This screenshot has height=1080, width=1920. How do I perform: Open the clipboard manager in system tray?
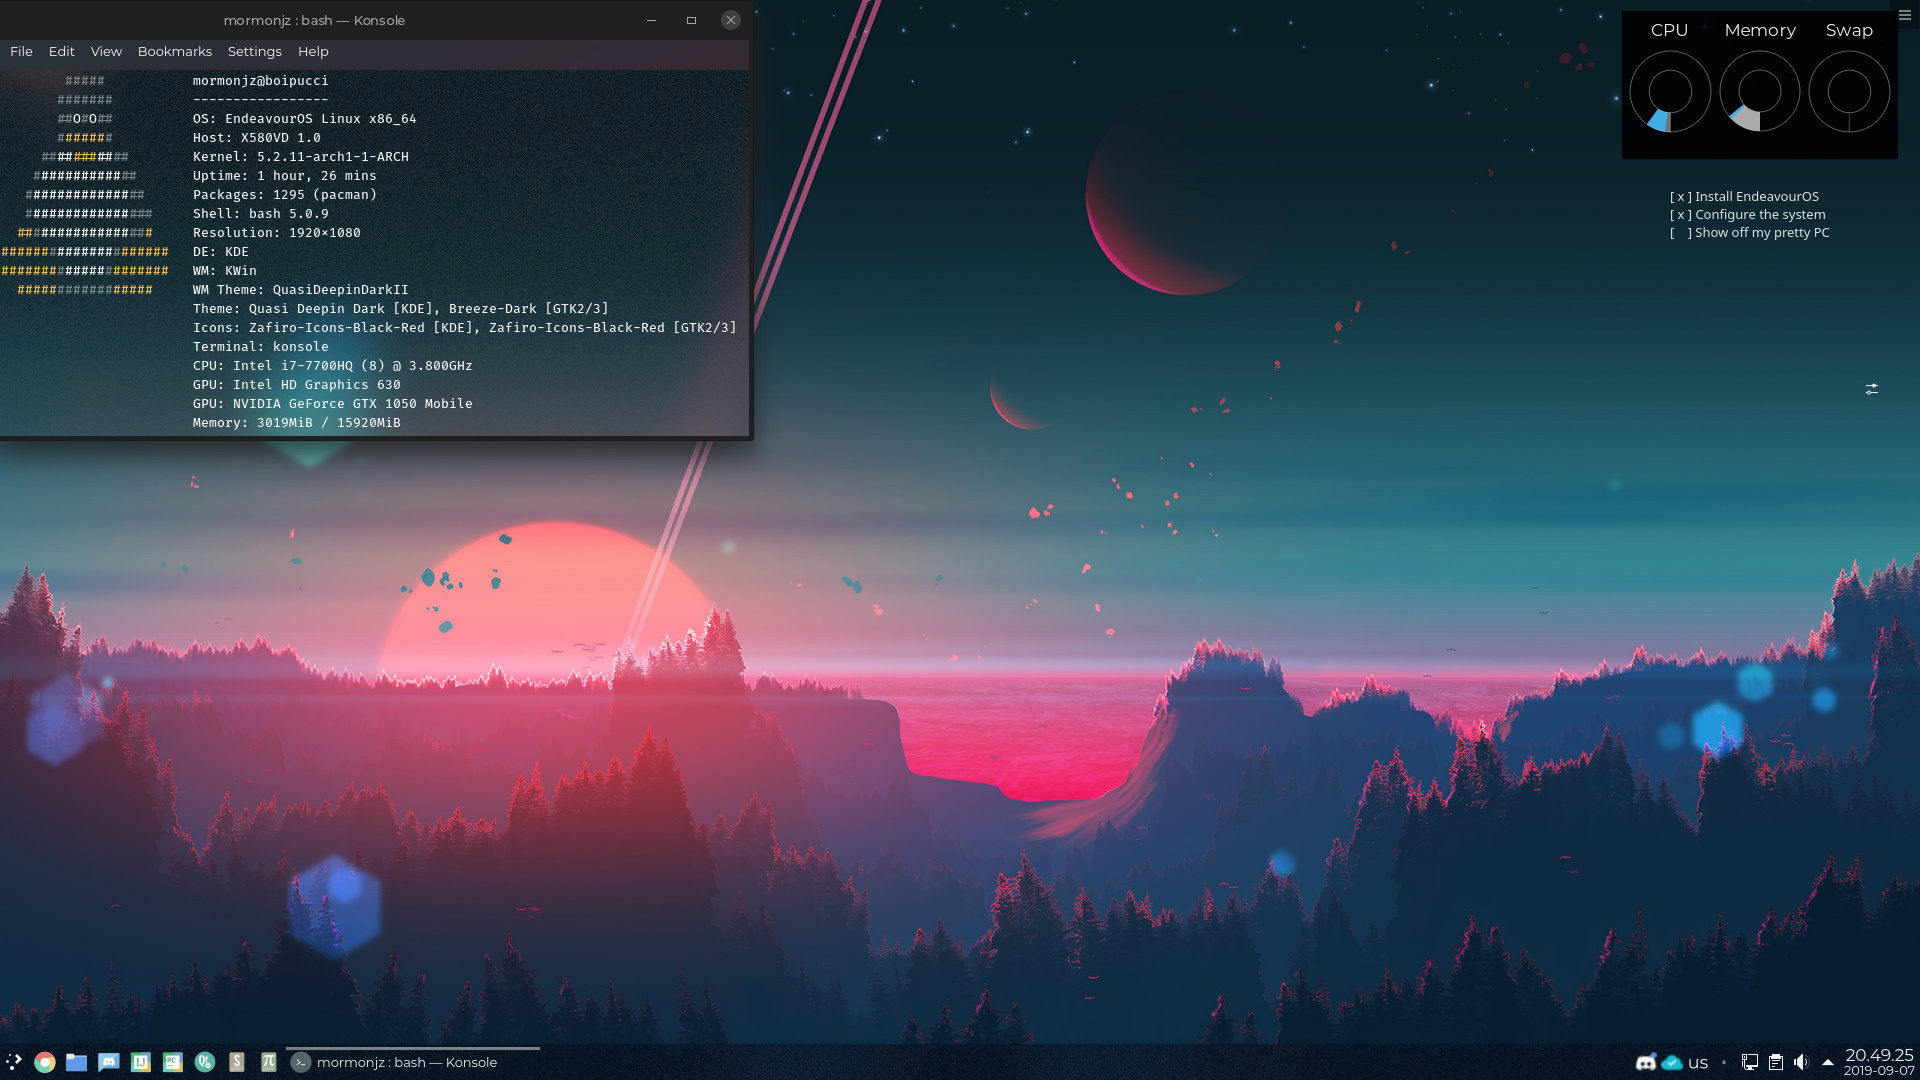coord(1778,1063)
